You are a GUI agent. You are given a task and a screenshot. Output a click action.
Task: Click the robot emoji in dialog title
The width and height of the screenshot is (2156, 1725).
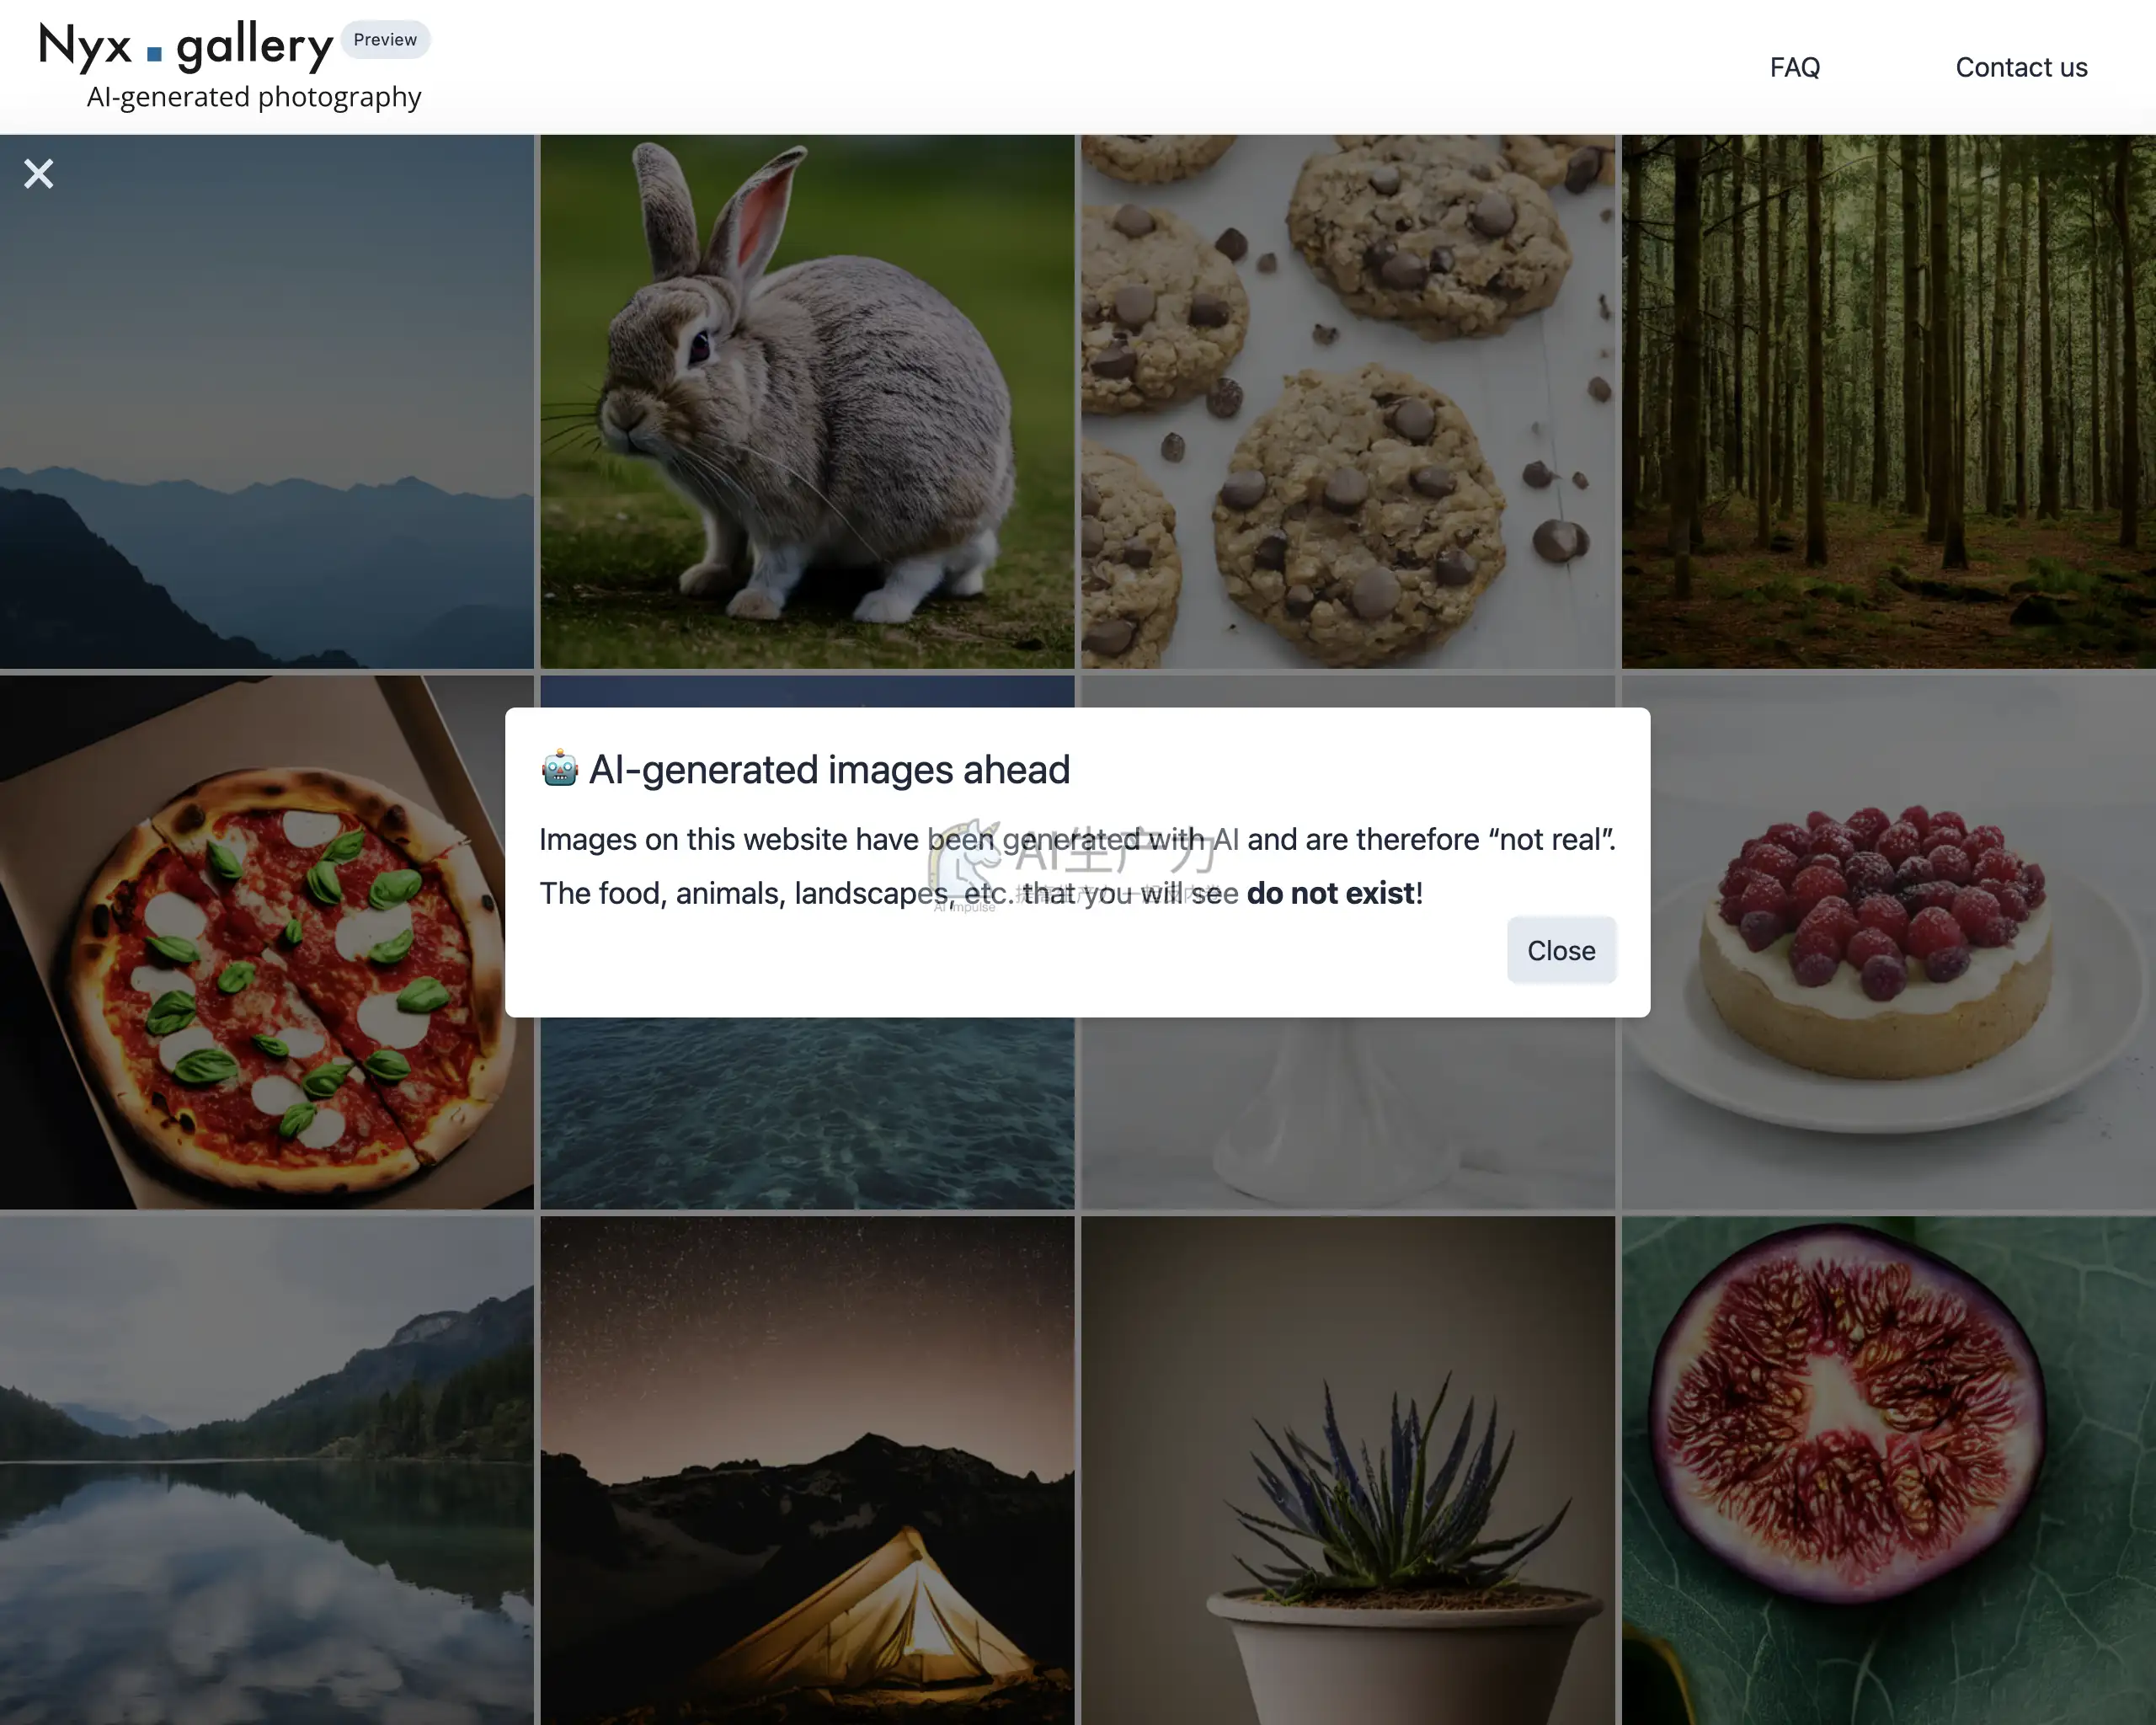[559, 769]
